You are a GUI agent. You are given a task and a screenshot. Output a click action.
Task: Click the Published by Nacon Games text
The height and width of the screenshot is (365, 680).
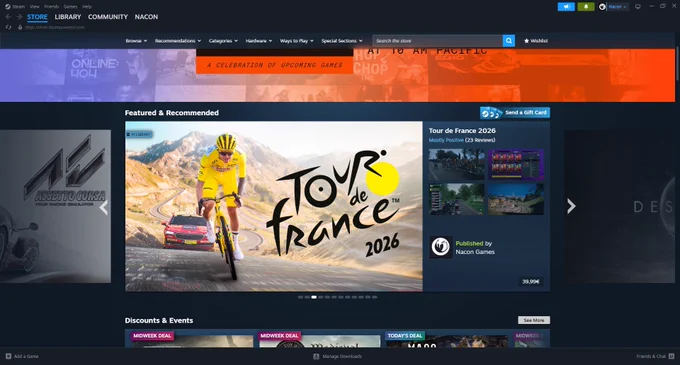tap(475, 248)
